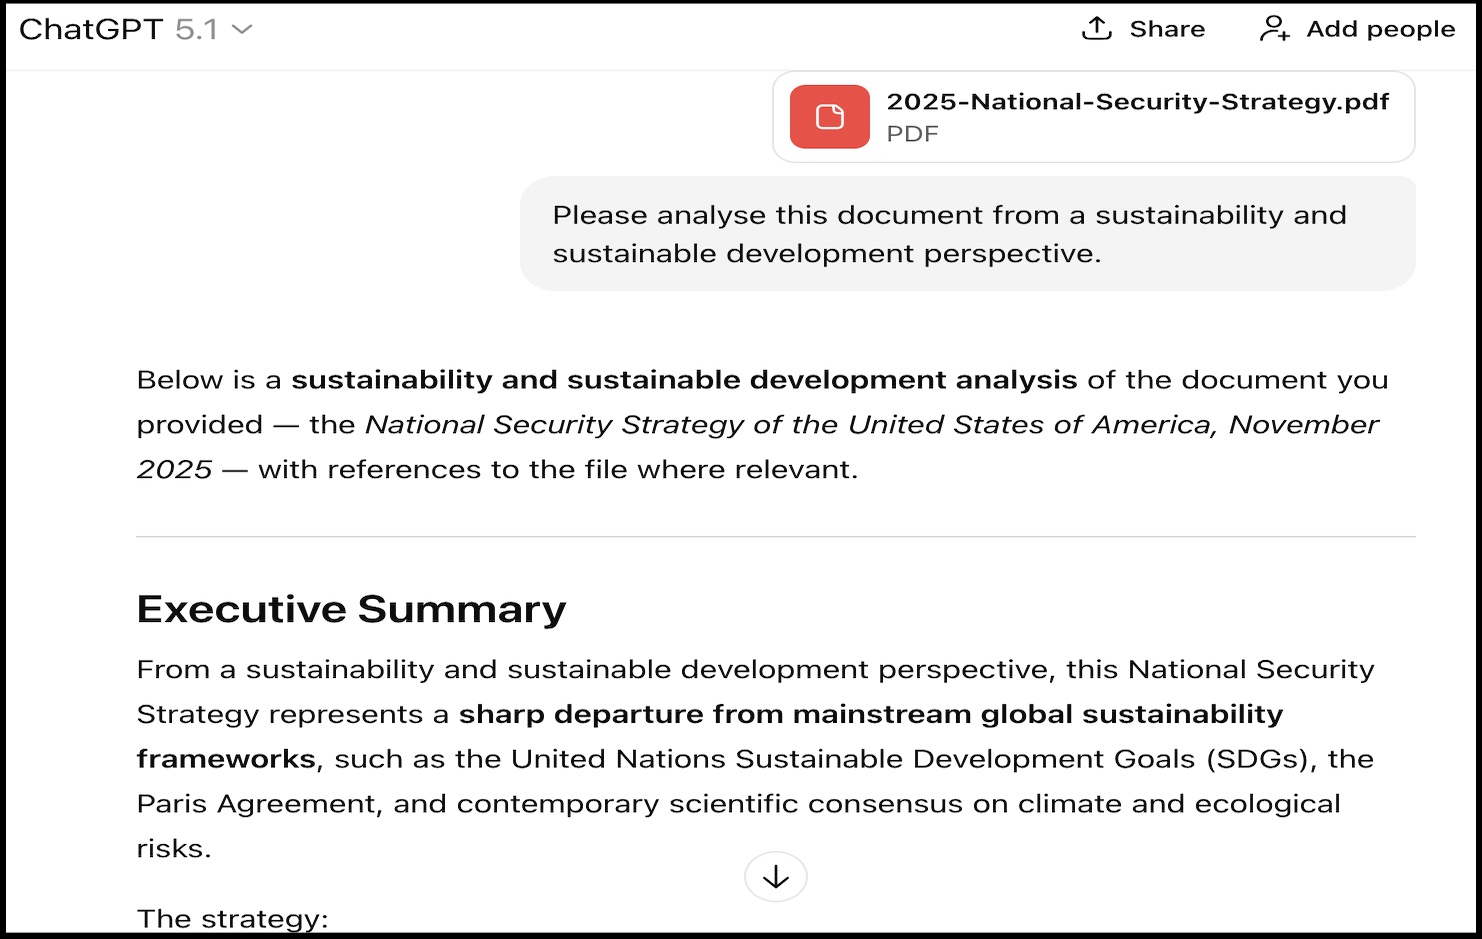Click bold 'sustainability and sustainable development analysis' text
This screenshot has height=939, width=1482.
pyautogui.click(x=684, y=380)
